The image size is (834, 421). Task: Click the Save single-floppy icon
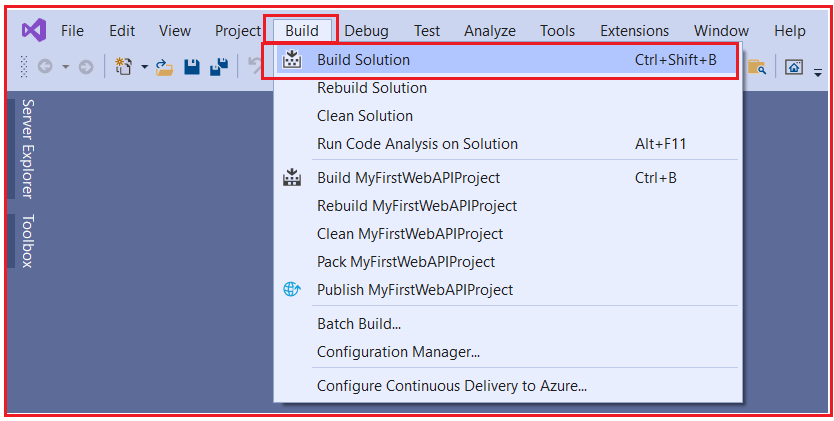pyautogui.click(x=191, y=67)
